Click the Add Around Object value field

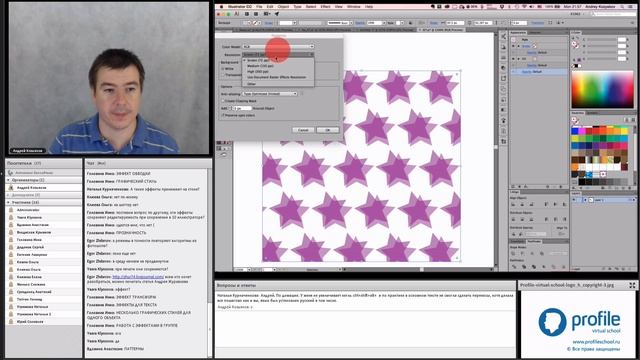pos(241,108)
